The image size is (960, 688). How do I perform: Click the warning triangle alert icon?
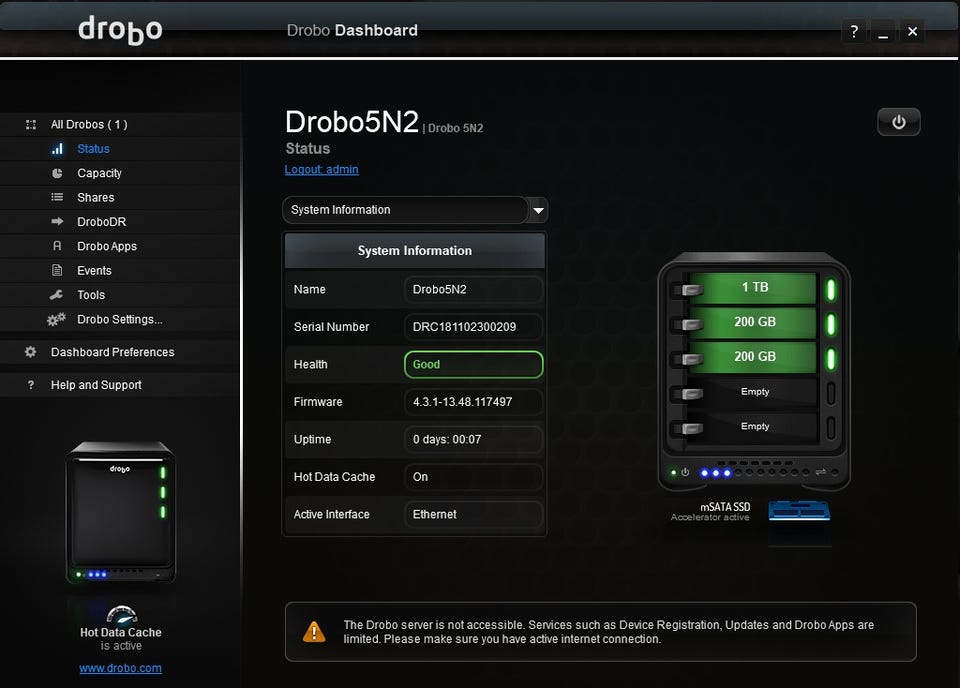314,632
